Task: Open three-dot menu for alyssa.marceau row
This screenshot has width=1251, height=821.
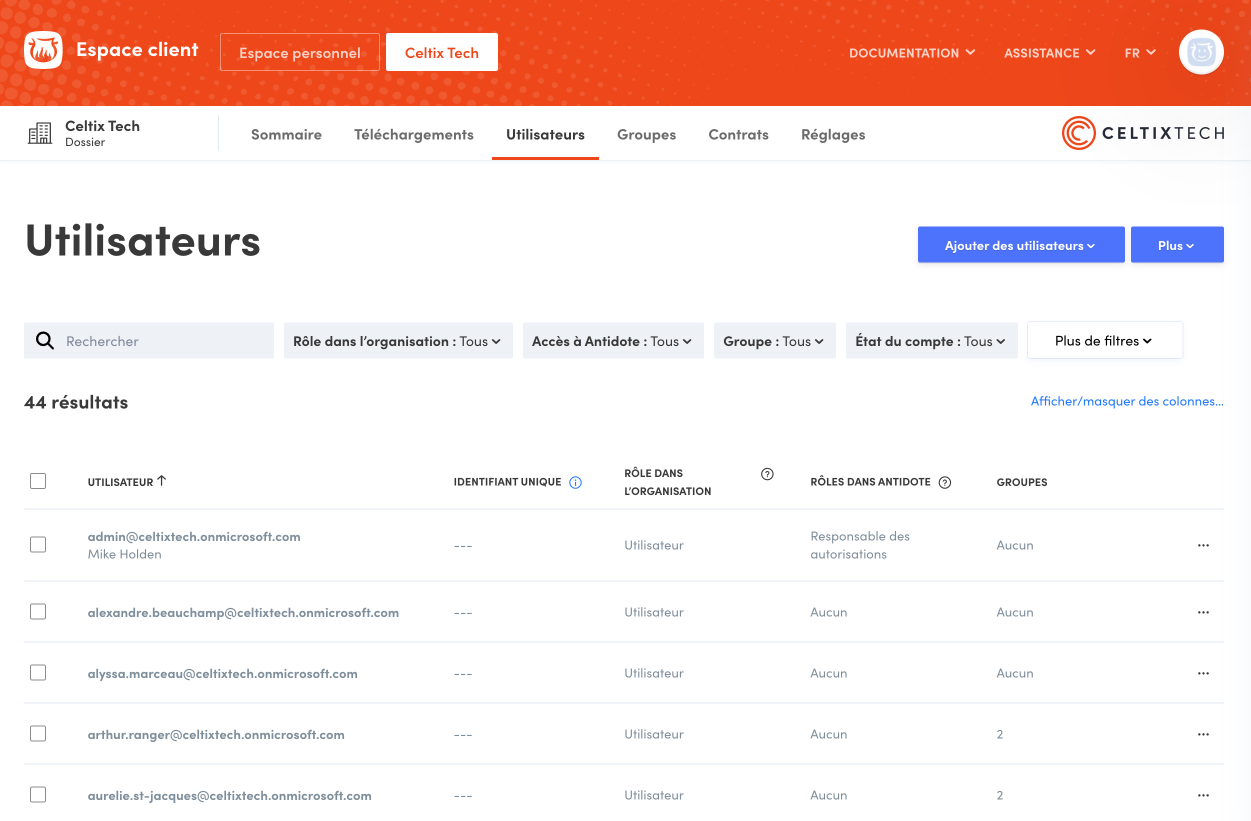Action: click(x=1203, y=673)
